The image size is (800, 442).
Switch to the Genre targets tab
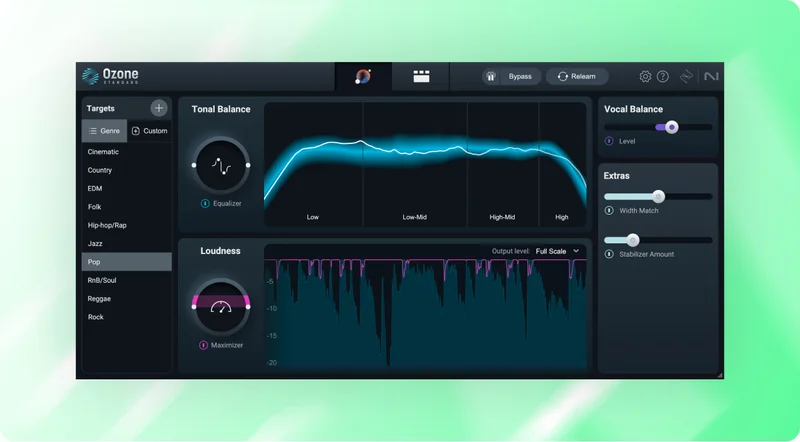pos(104,131)
